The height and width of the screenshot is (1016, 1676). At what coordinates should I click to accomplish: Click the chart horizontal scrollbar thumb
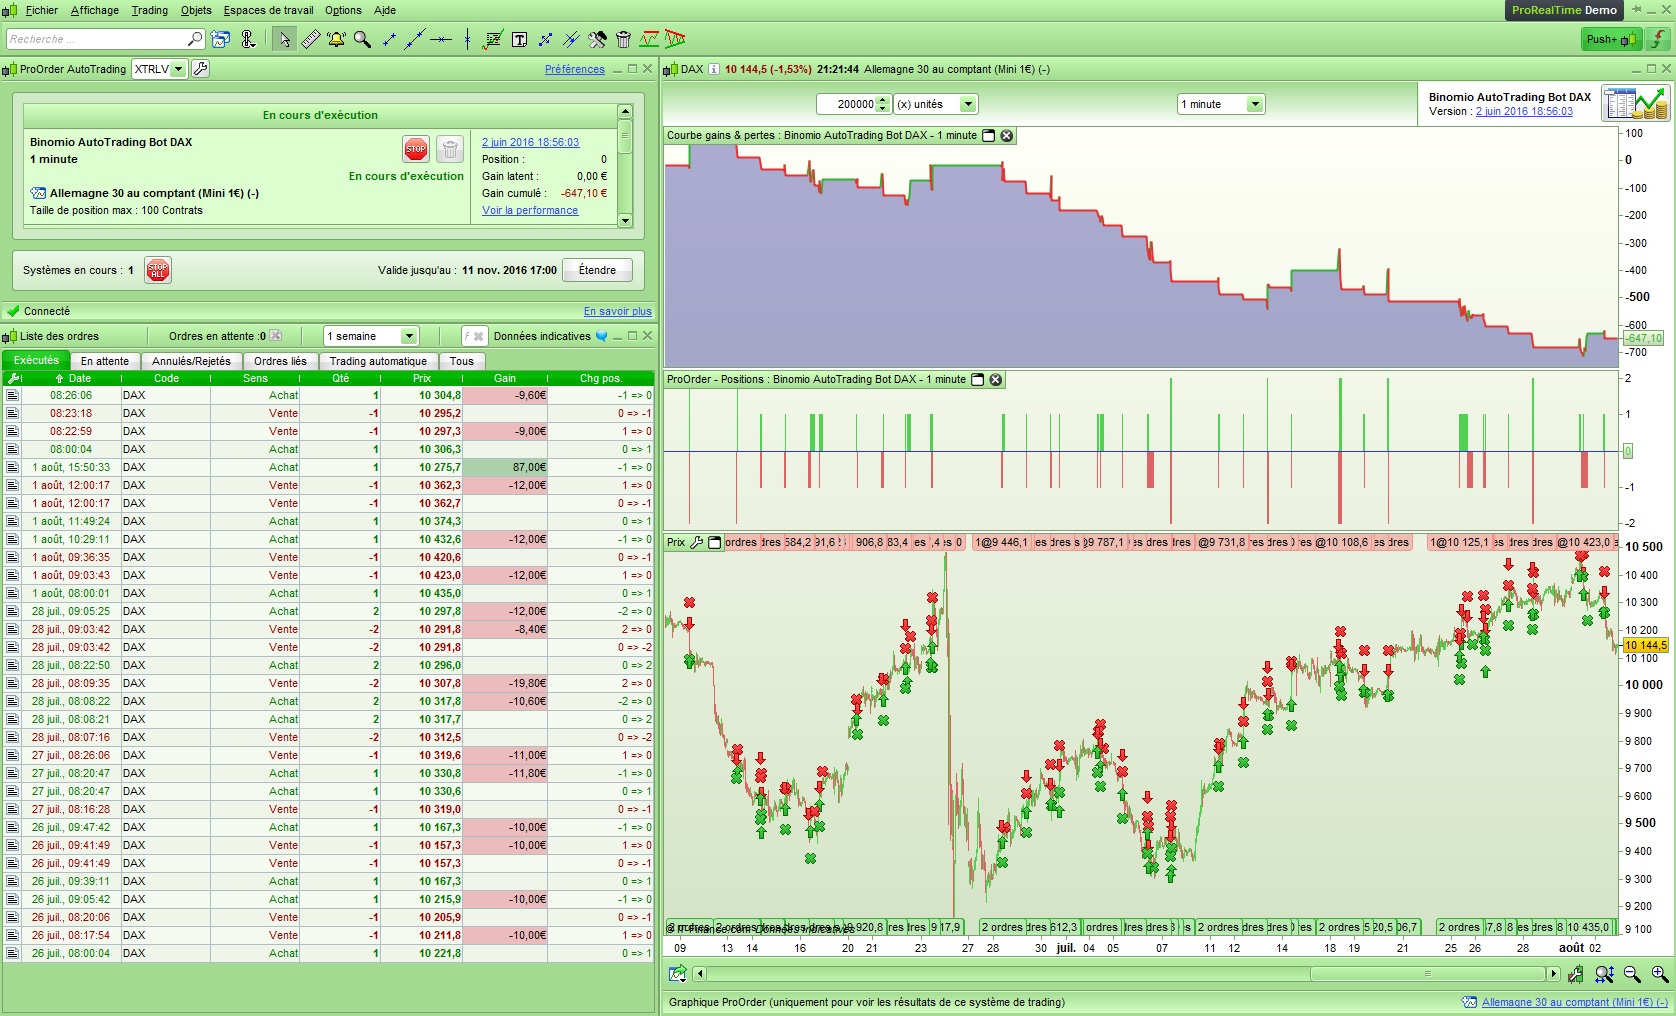[x=1427, y=974]
